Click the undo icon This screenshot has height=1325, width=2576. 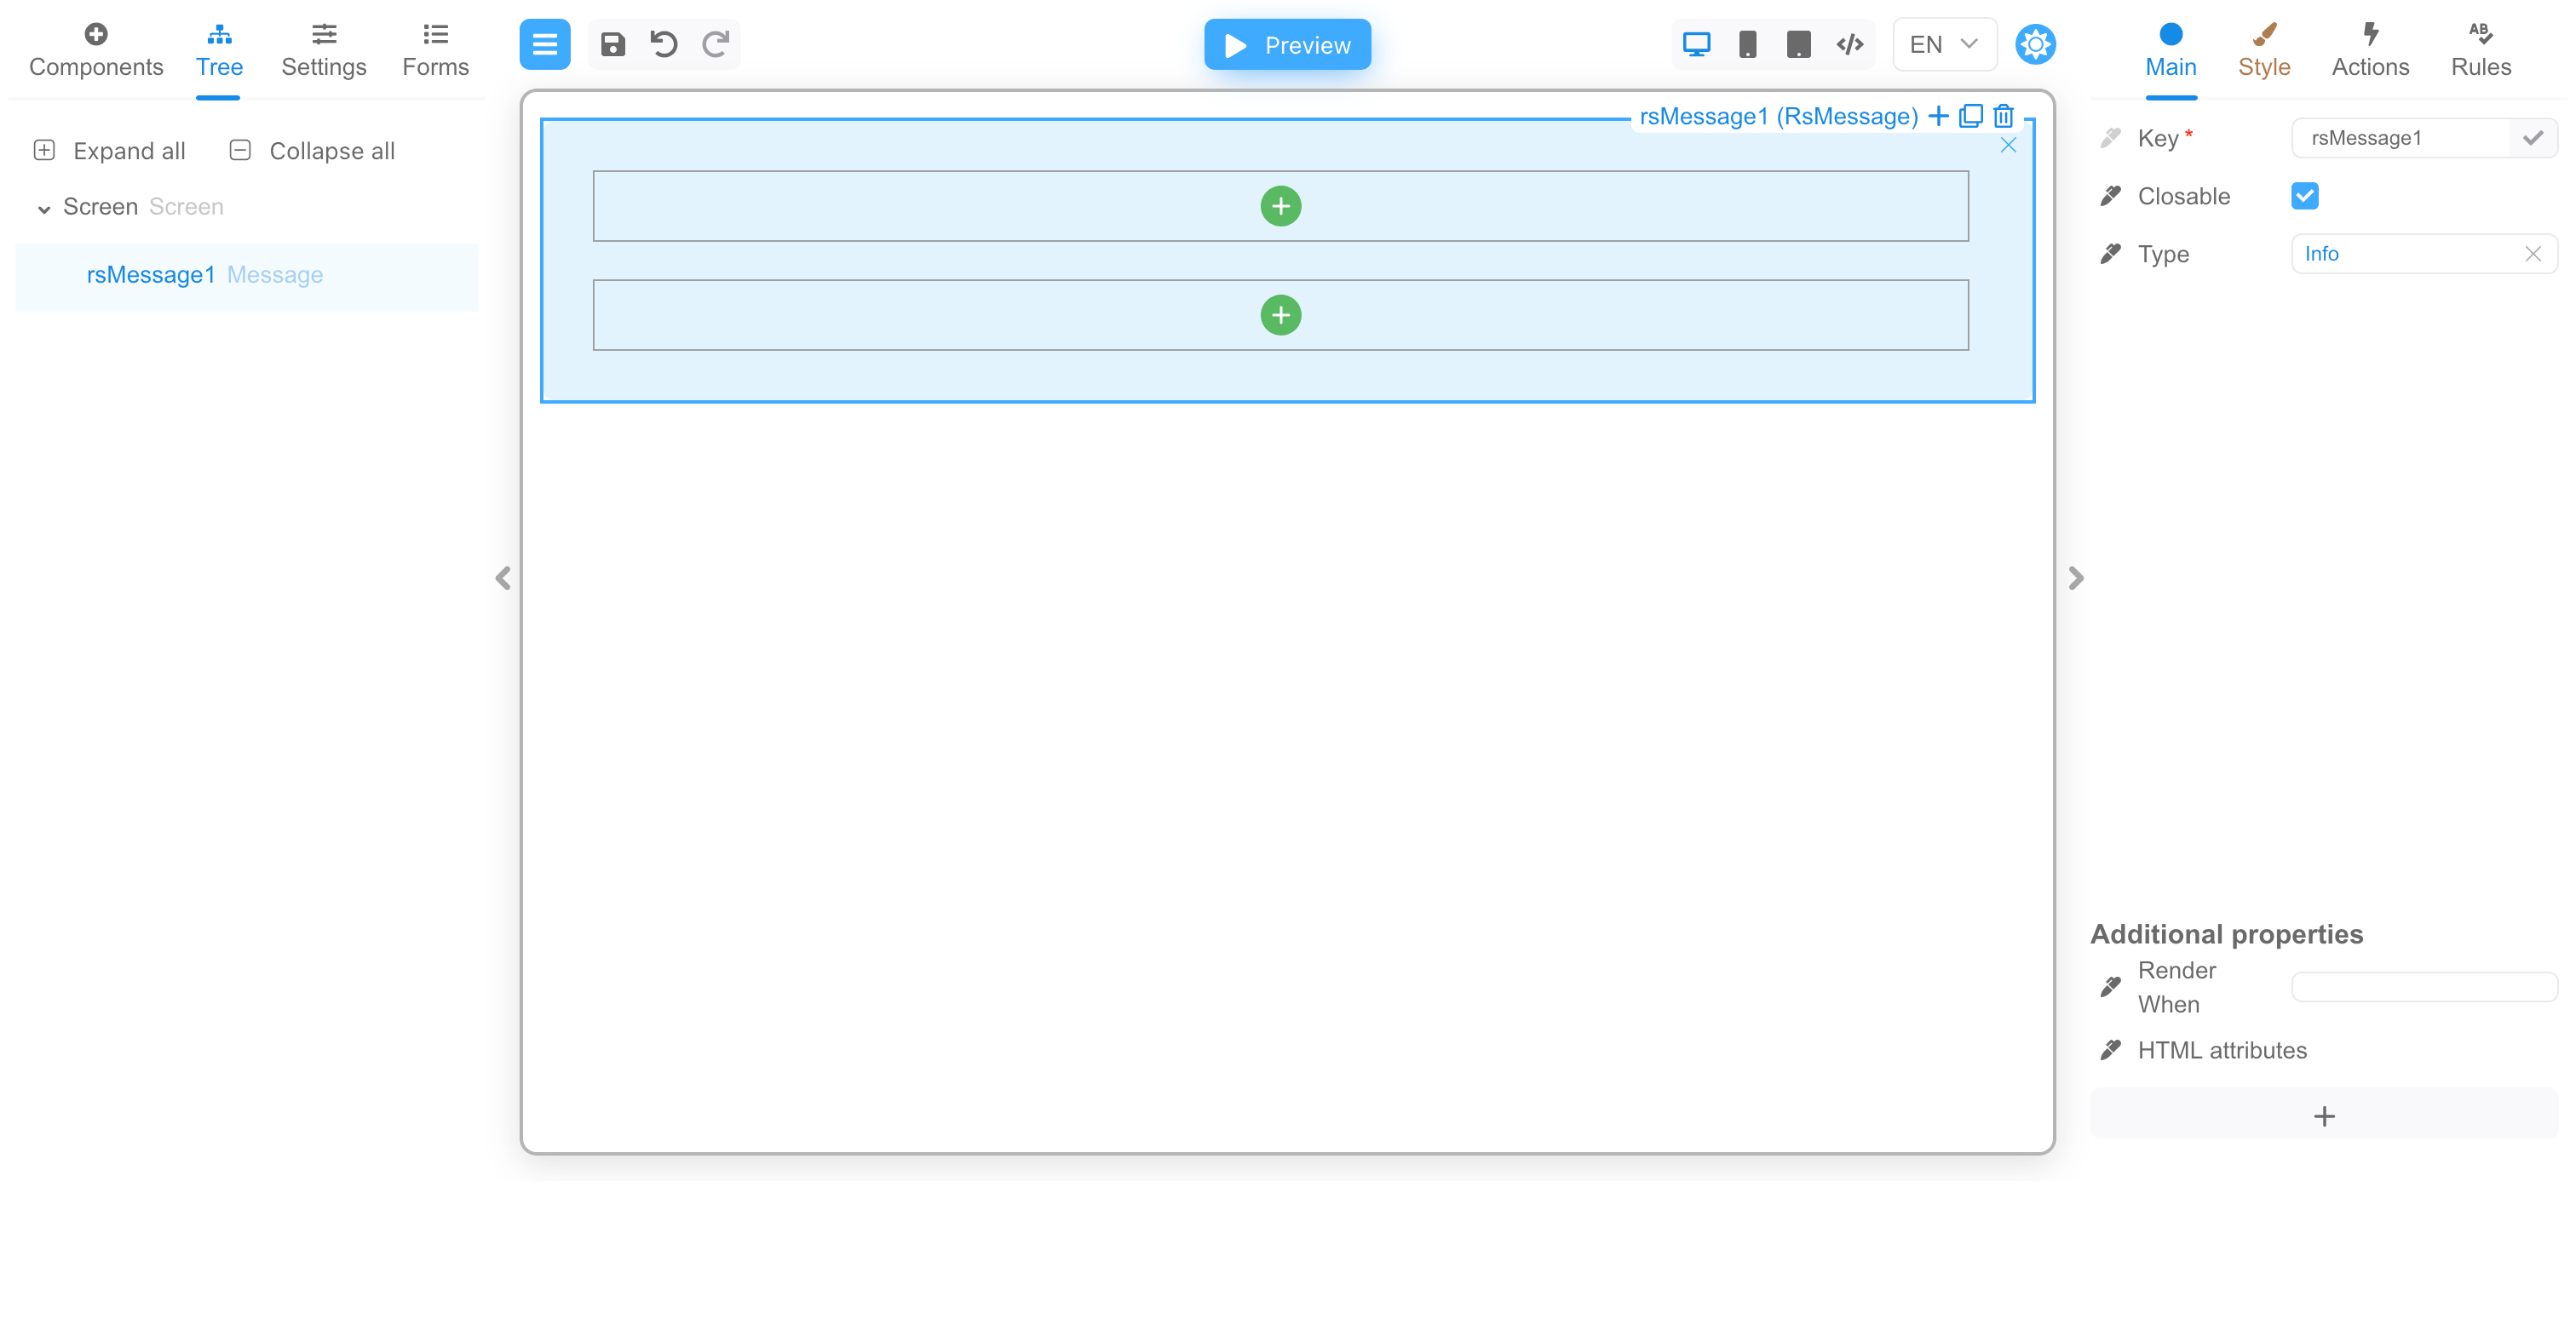click(664, 46)
